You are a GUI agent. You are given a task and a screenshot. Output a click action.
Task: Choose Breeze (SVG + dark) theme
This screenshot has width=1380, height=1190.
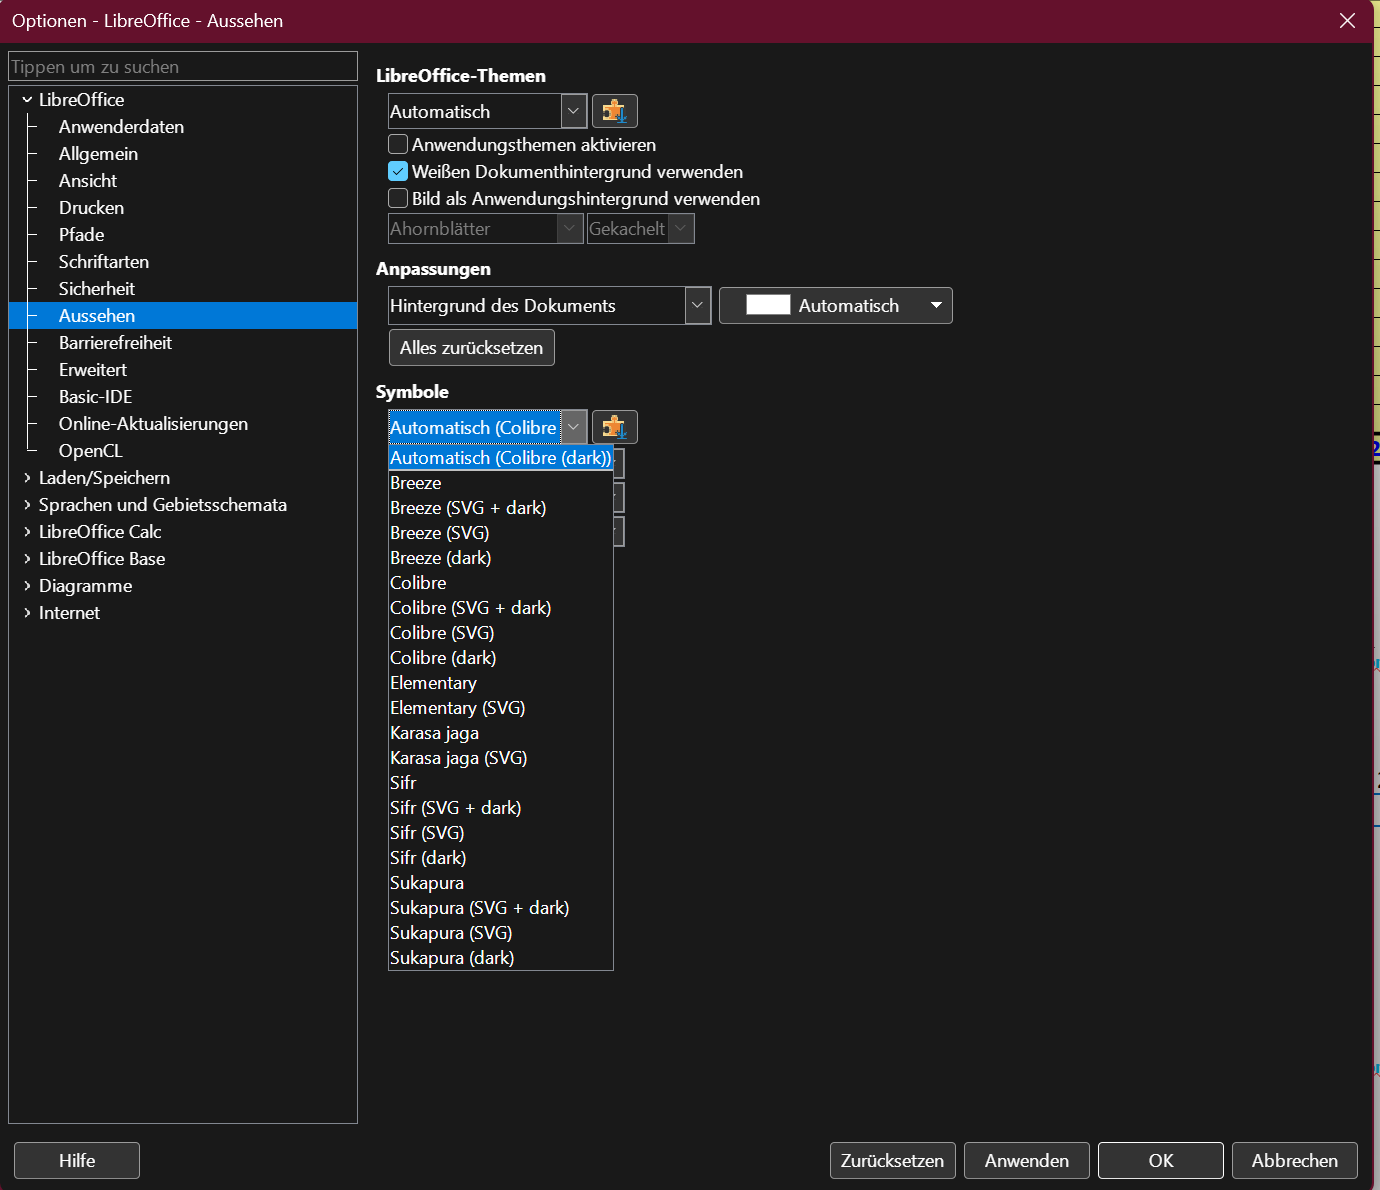point(500,507)
